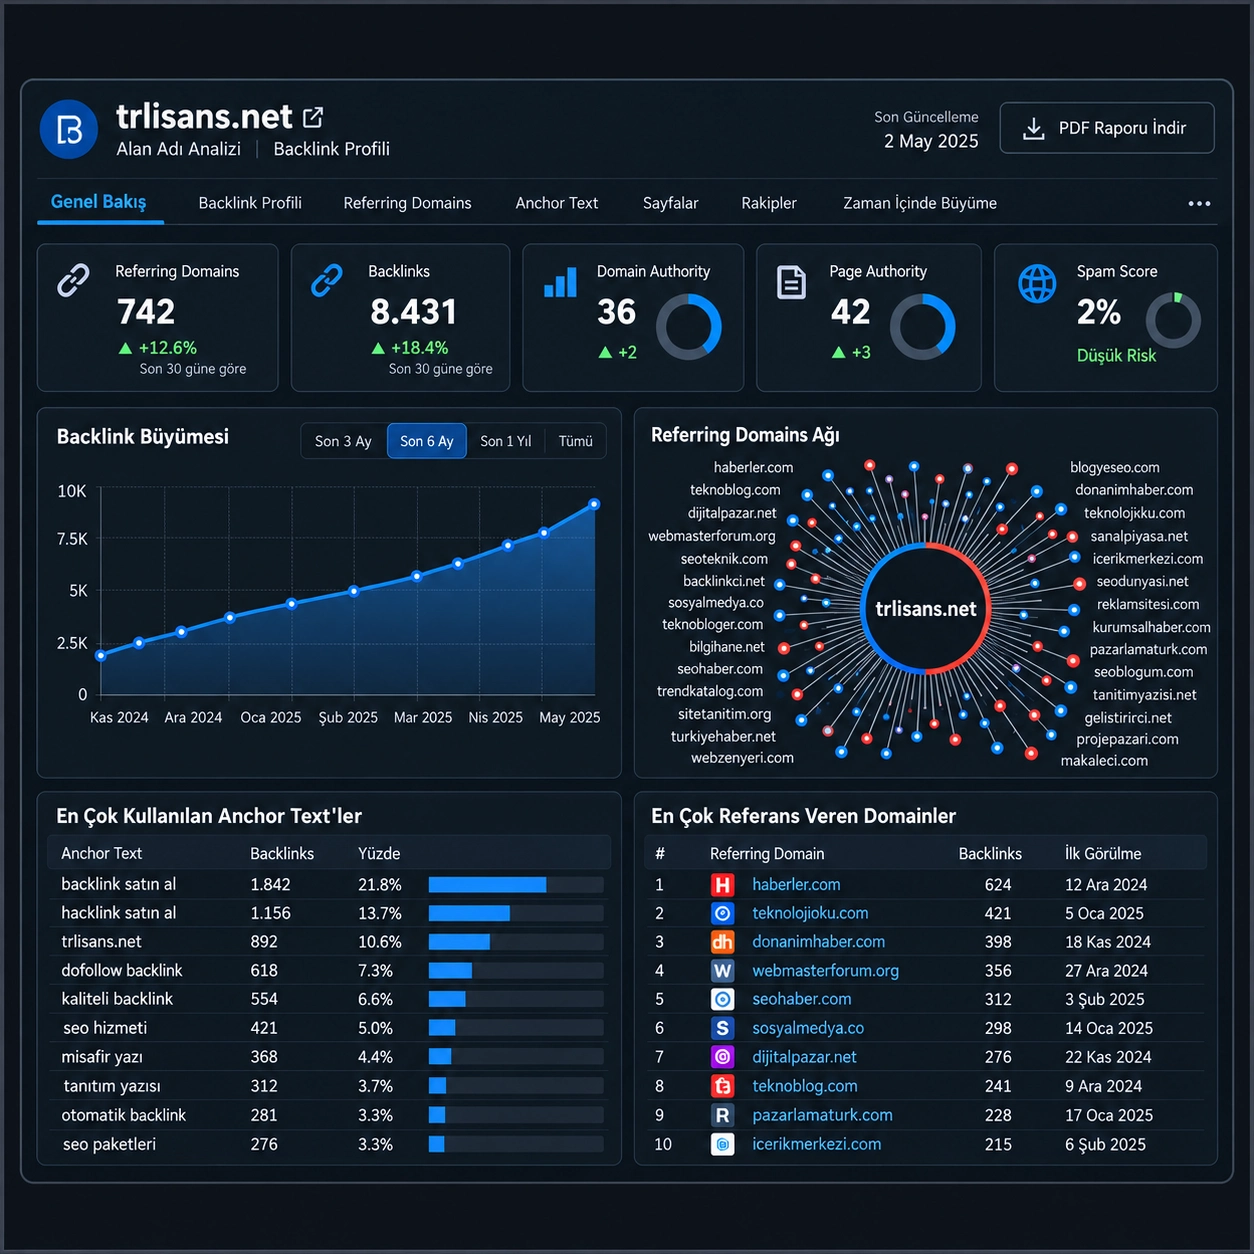Click the webmasterforum.org W favicon
This screenshot has width=1254, height=1254.
click(722, 971)
